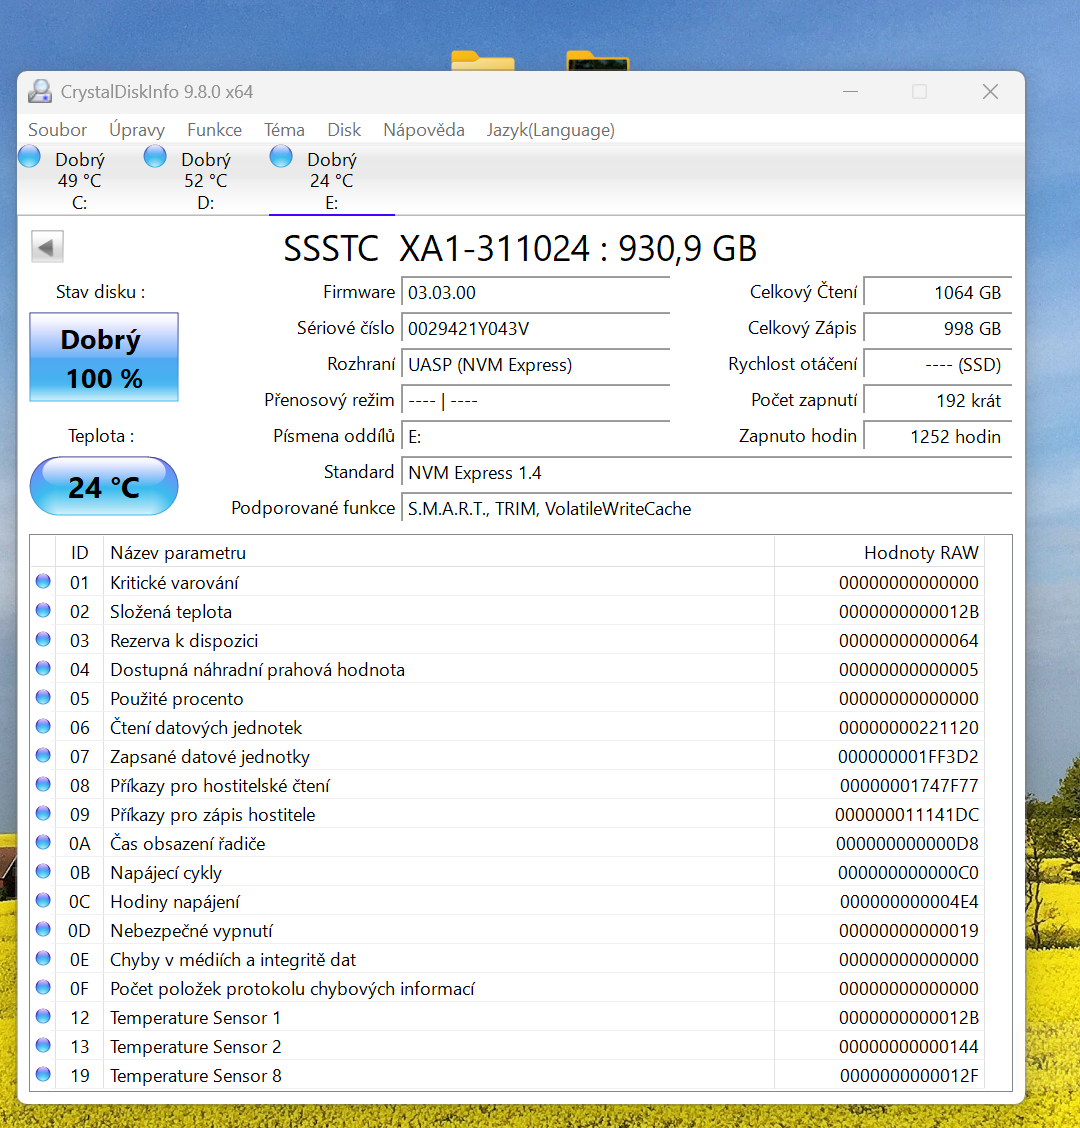Click the Počet zapnutí 192 krát value

point(938,401)
